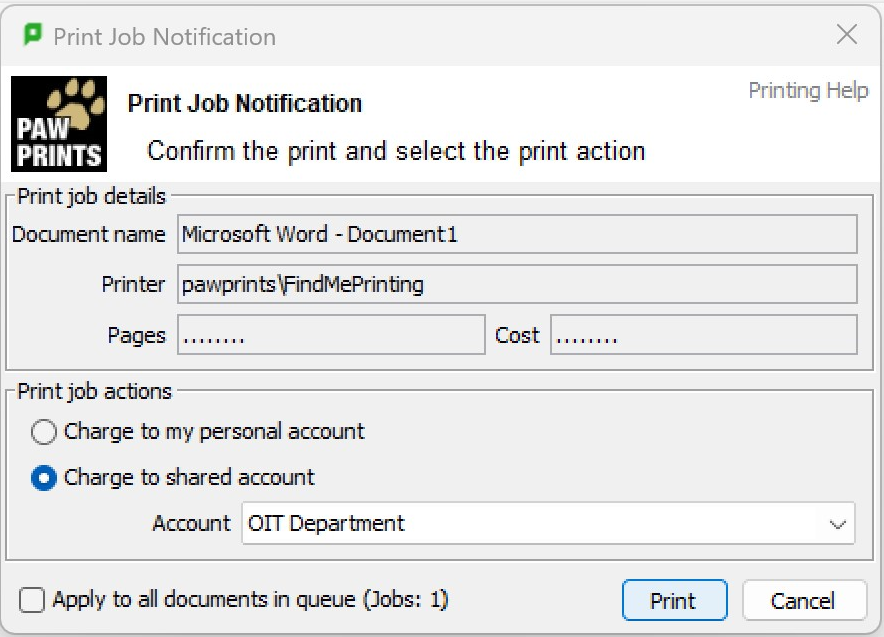Image resolution: width=884 pixels, height=637 pixels.
Task: Click the green PaperCut icon in title bar
Action: point(33,35)
